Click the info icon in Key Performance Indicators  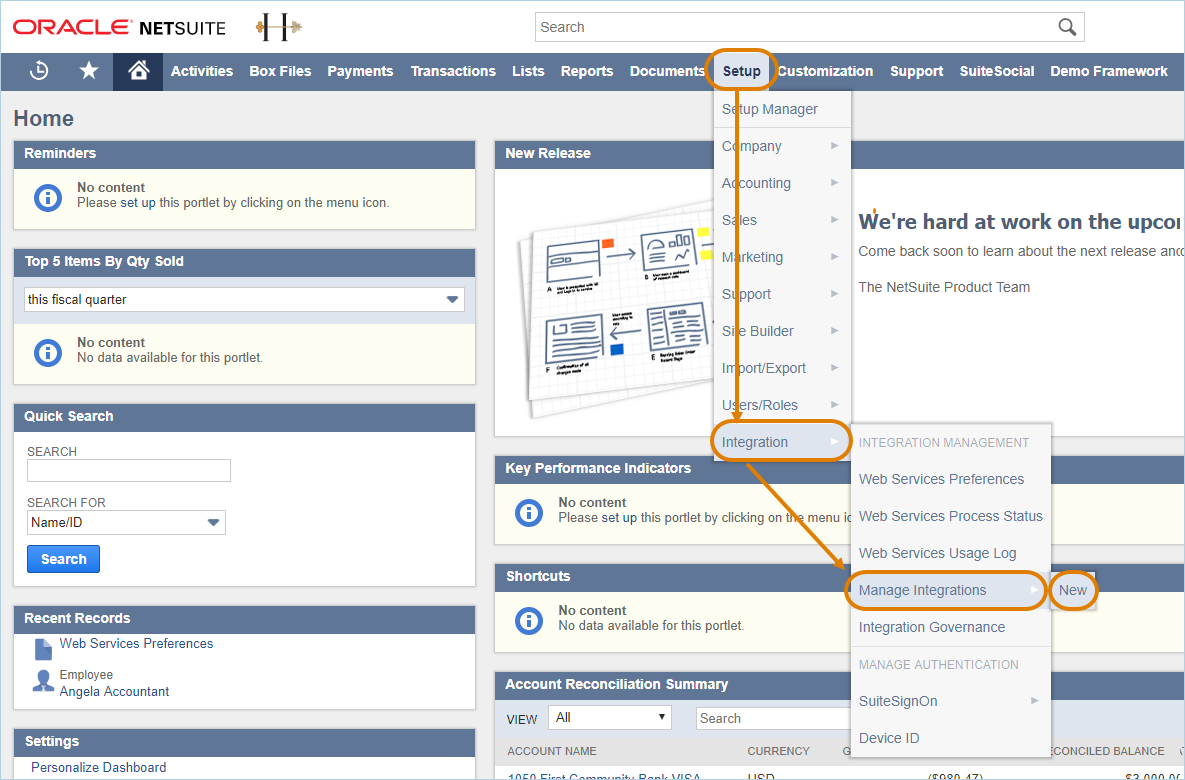pyautogui.click(x=529, y=512)
